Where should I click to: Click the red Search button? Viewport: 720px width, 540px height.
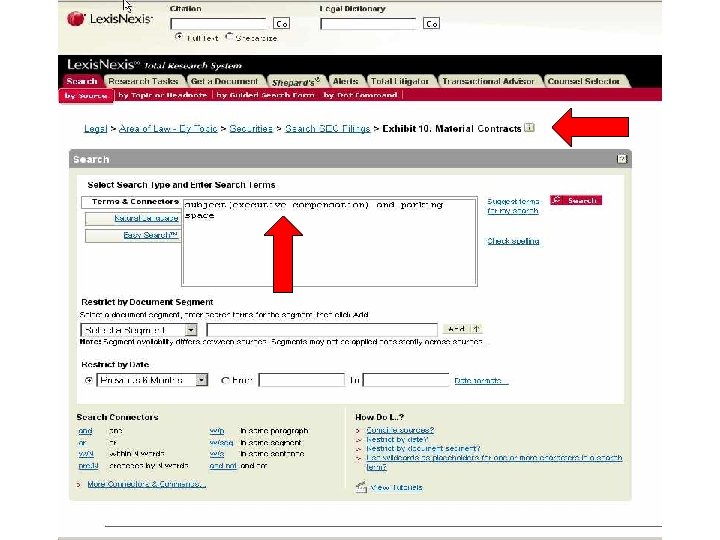pos(576,200)
